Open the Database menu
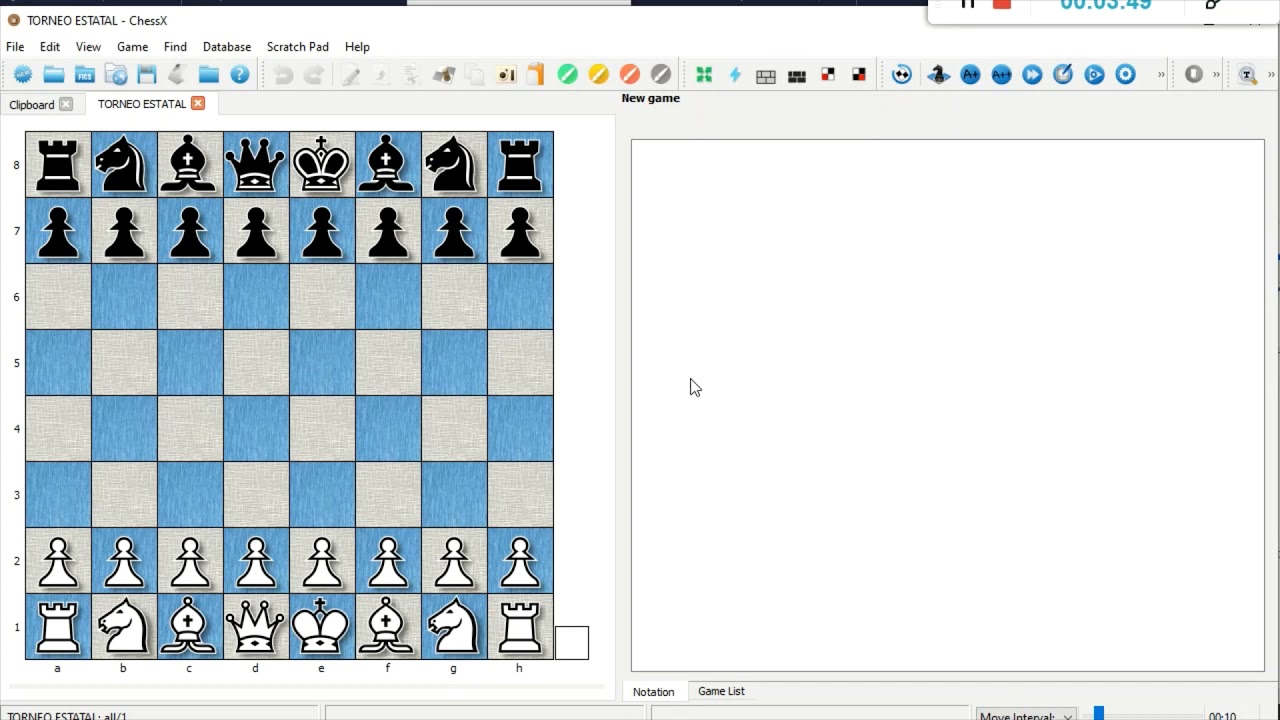 227,47
